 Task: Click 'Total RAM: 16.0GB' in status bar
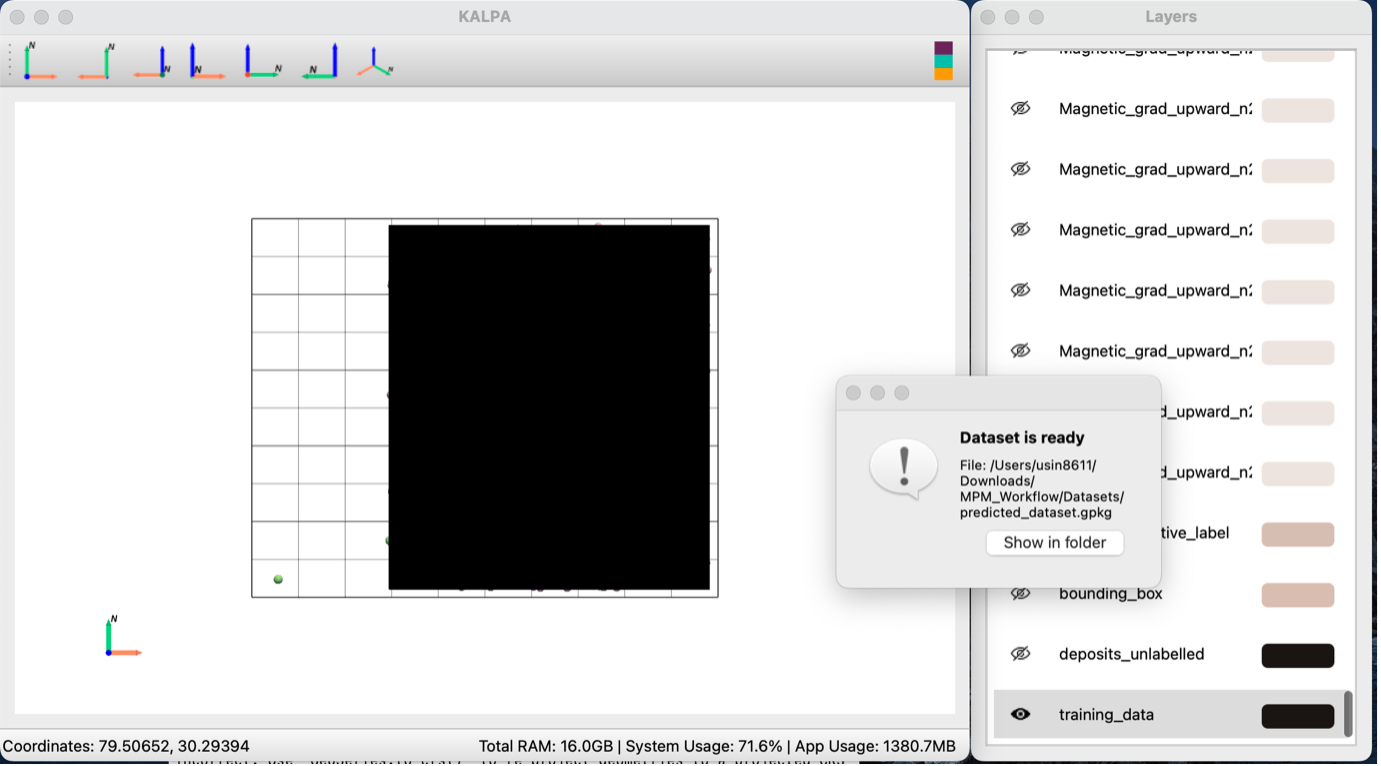(x=547, y=746)
